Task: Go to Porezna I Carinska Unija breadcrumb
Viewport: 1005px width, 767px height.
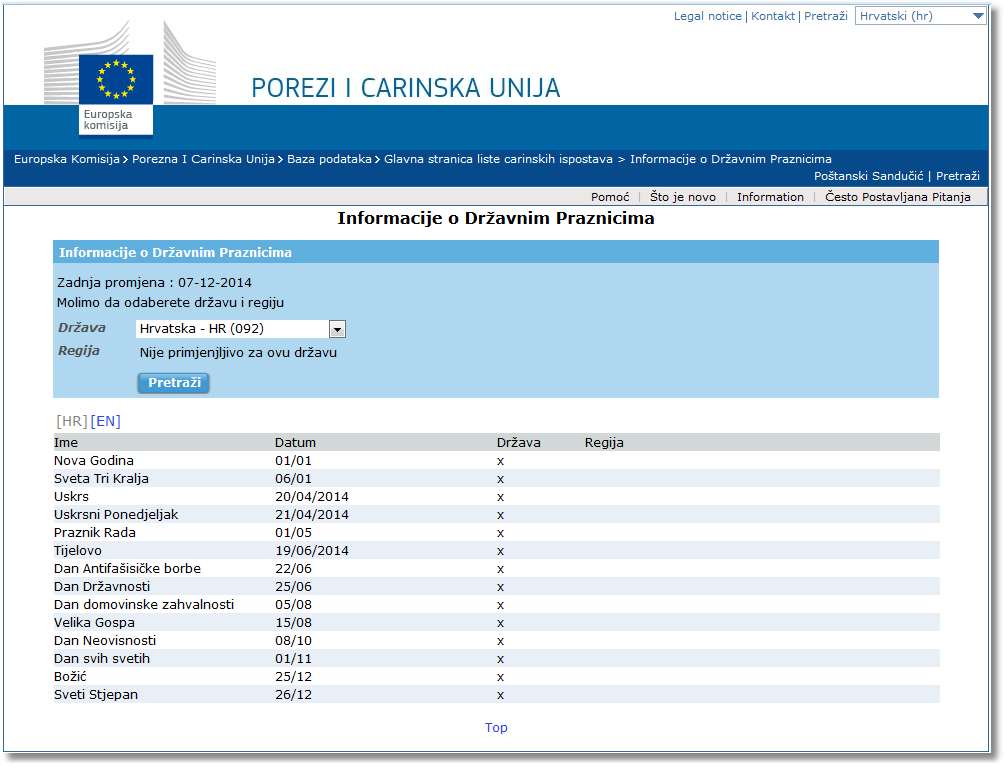Action: 203,159
